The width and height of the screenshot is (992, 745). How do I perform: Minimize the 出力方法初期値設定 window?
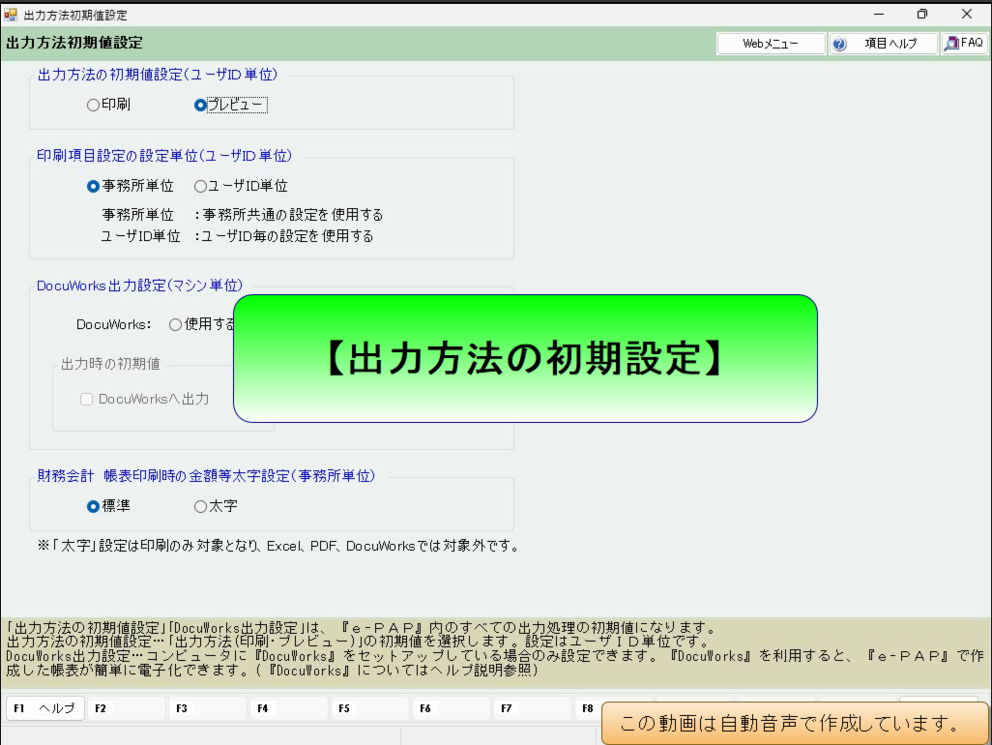click(x=879, y=14)
